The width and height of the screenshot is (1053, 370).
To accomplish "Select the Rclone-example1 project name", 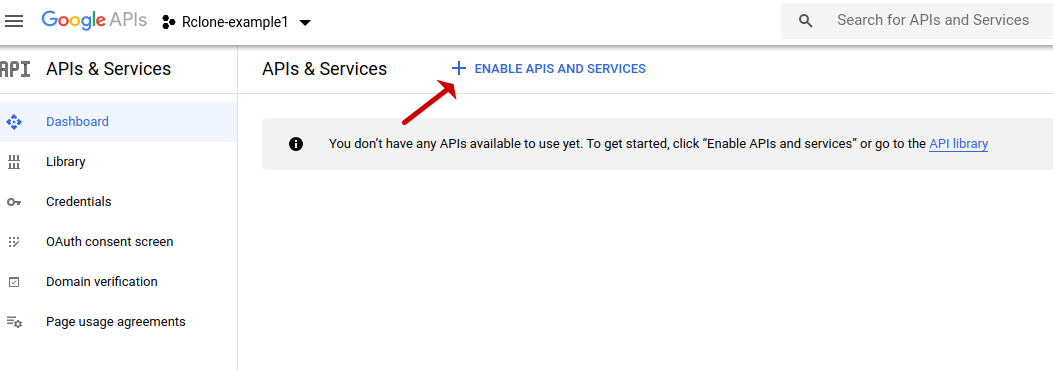I will click(235, 22).
